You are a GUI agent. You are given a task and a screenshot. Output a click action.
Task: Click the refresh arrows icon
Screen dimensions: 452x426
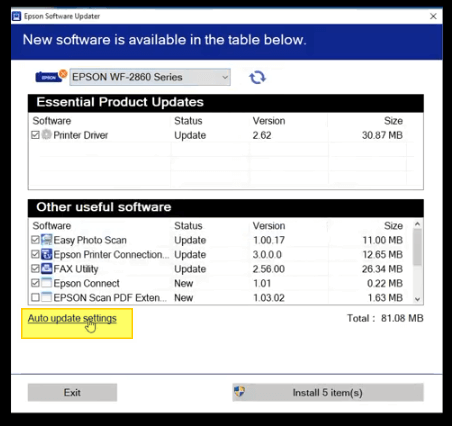click(257, 77)
